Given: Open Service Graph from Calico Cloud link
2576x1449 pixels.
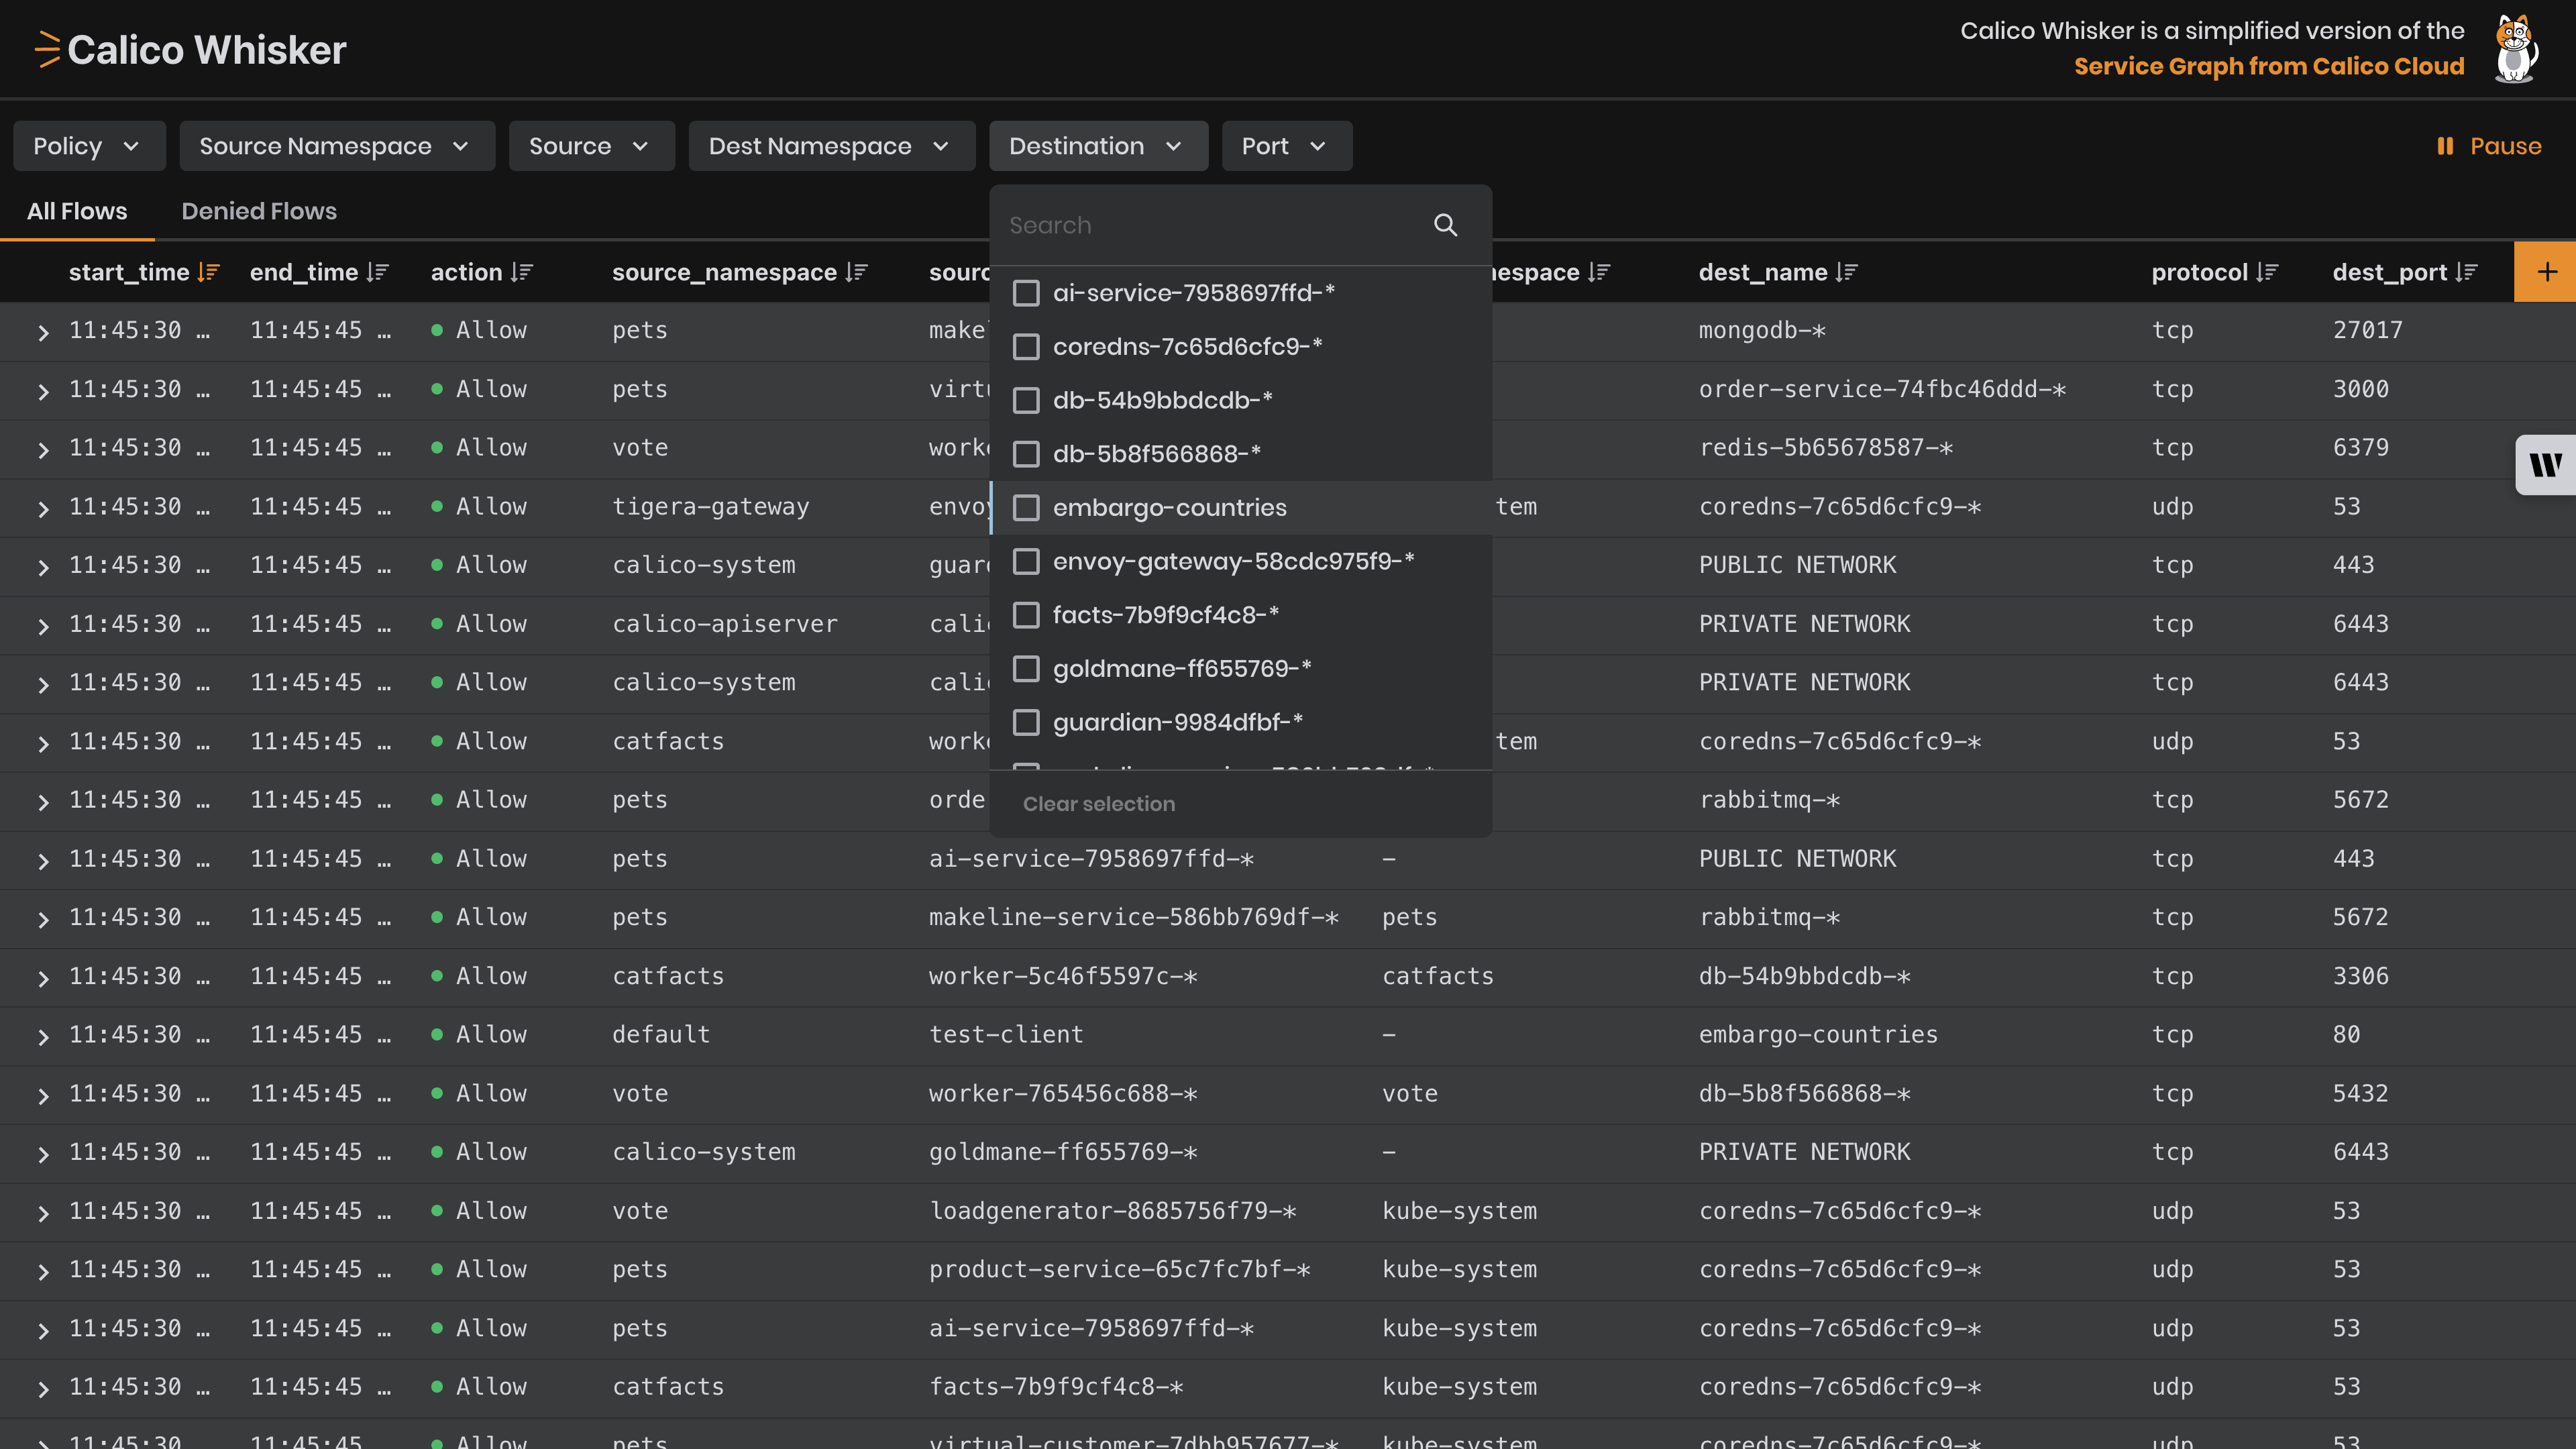Looking at the screenshot, I should (2268, 66).
